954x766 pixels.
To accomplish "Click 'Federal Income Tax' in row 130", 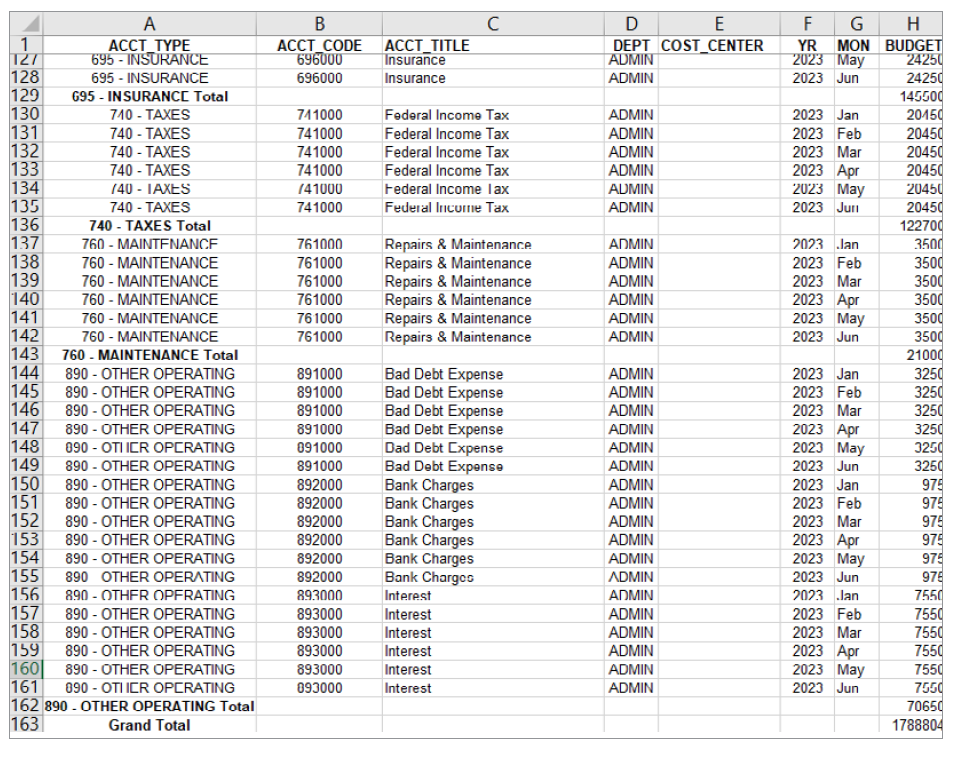I will [x=493, y=115].
